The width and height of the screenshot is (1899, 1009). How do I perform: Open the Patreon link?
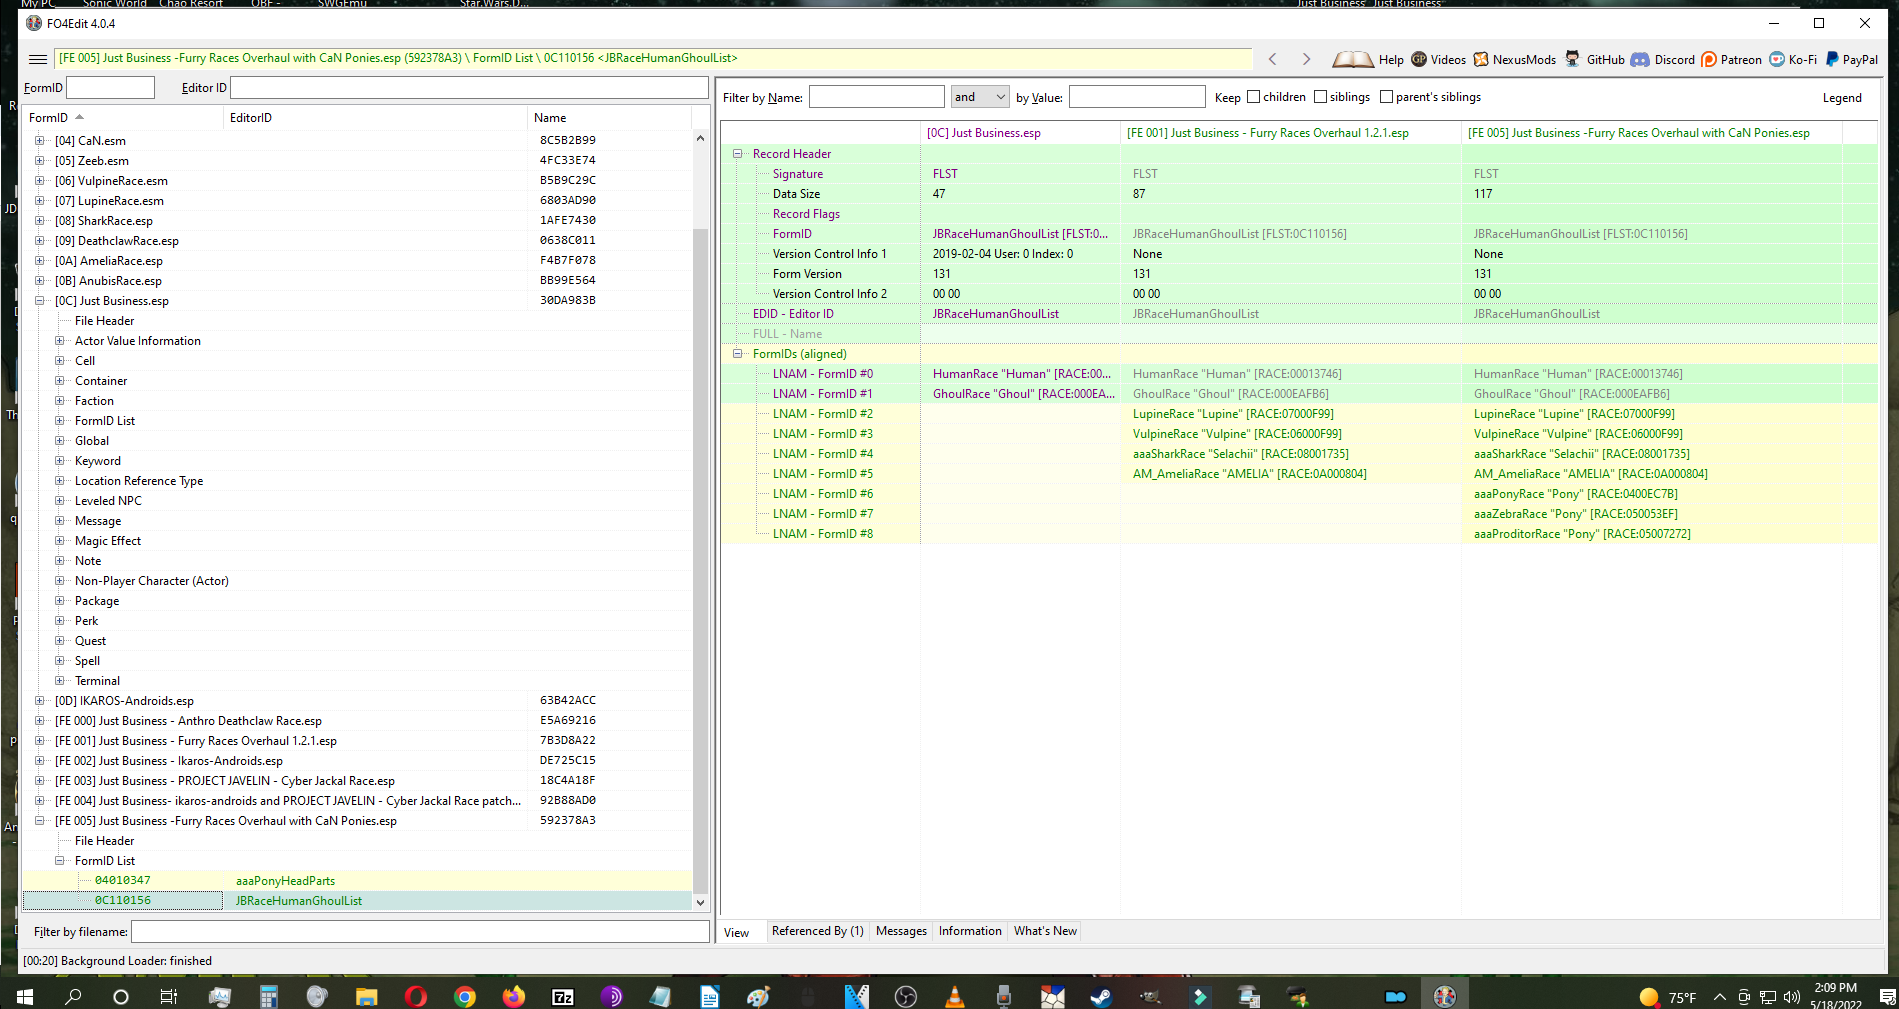point(1731,59)
